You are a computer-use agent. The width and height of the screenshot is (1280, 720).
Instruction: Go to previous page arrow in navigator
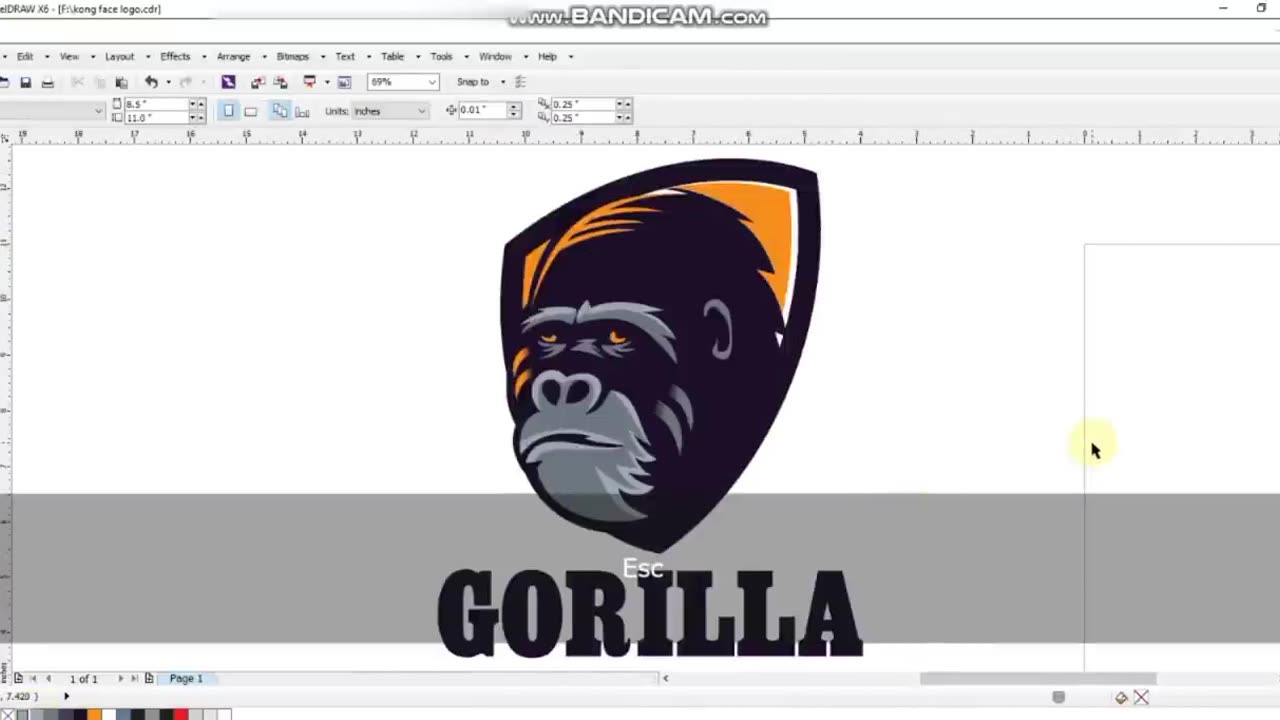48,678
